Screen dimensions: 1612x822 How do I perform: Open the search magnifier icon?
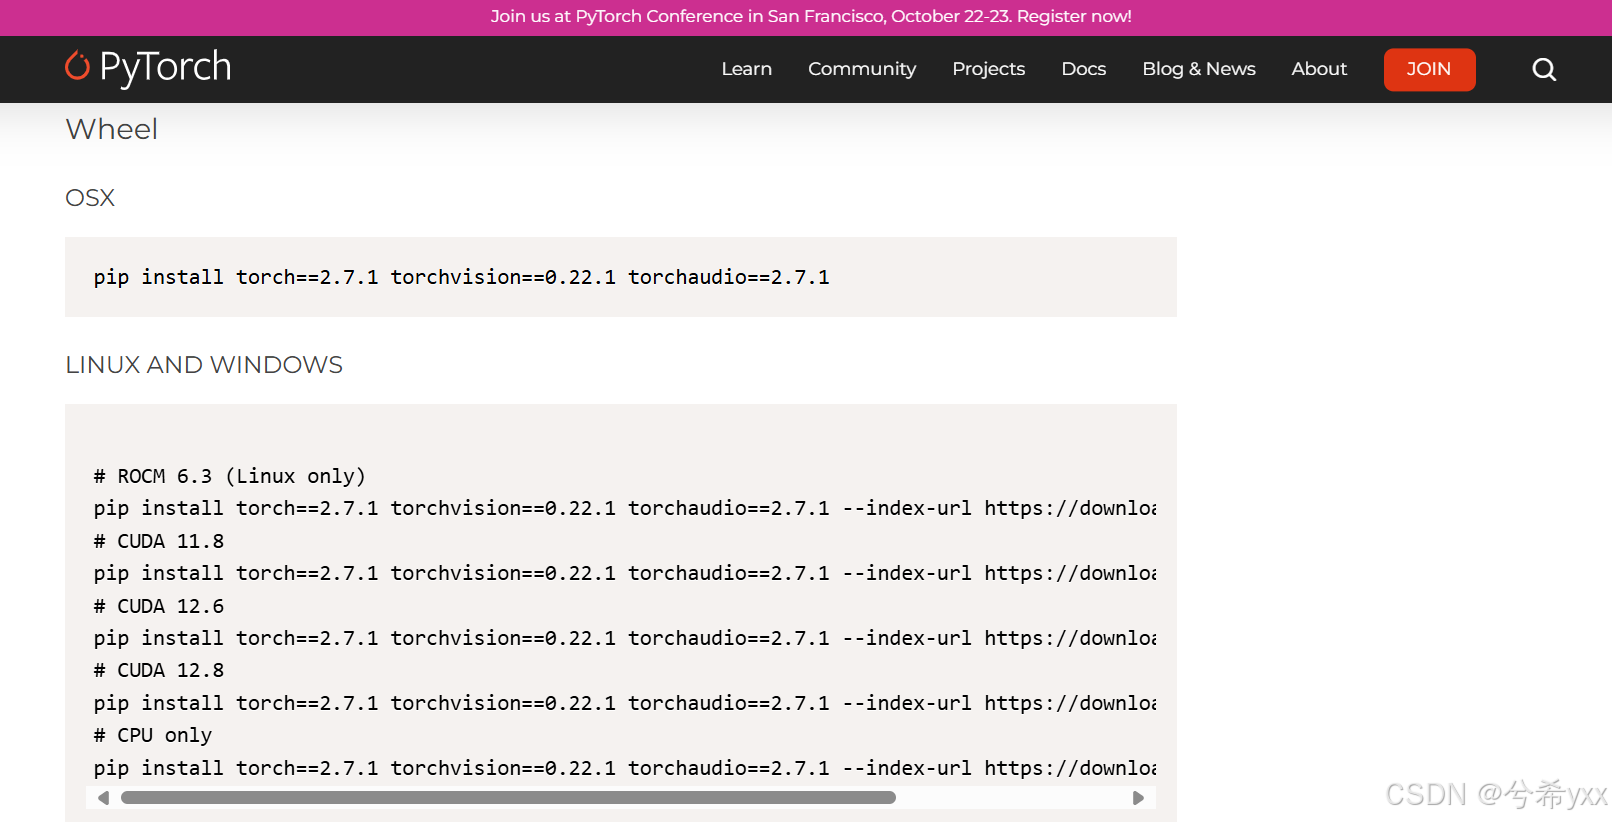coord(1544,69)
